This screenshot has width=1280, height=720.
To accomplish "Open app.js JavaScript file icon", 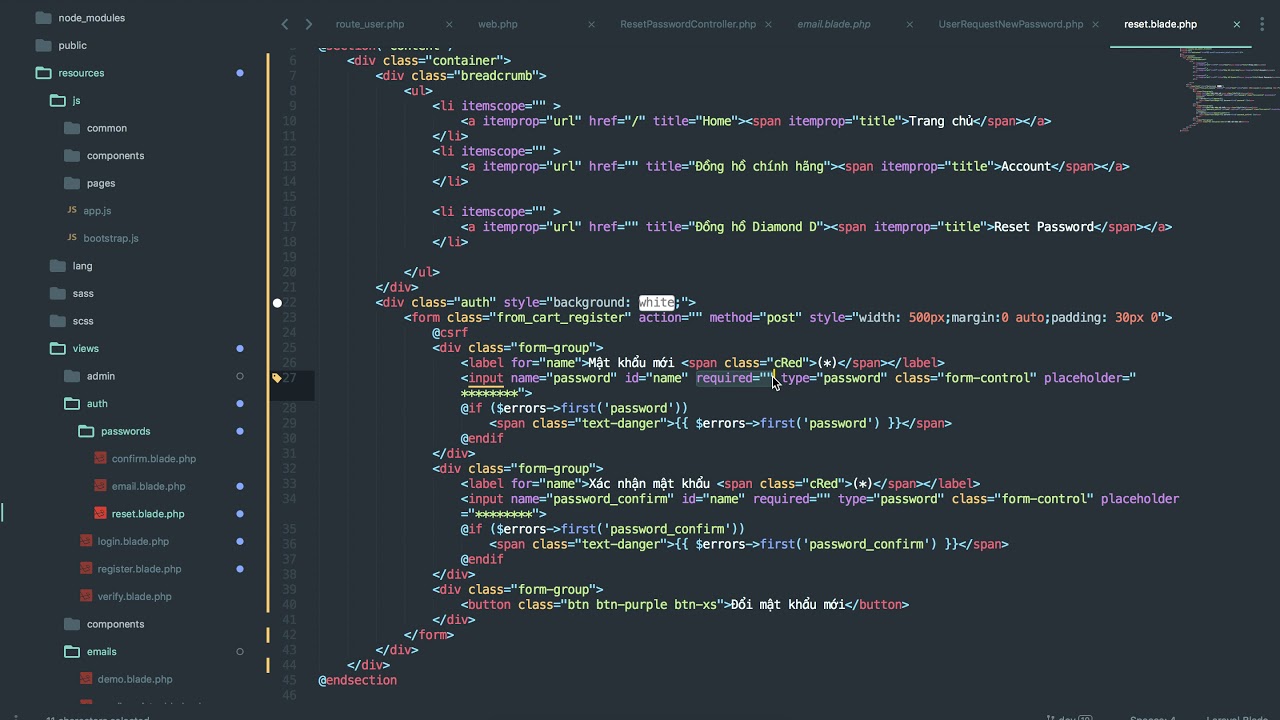I will 71,210.
